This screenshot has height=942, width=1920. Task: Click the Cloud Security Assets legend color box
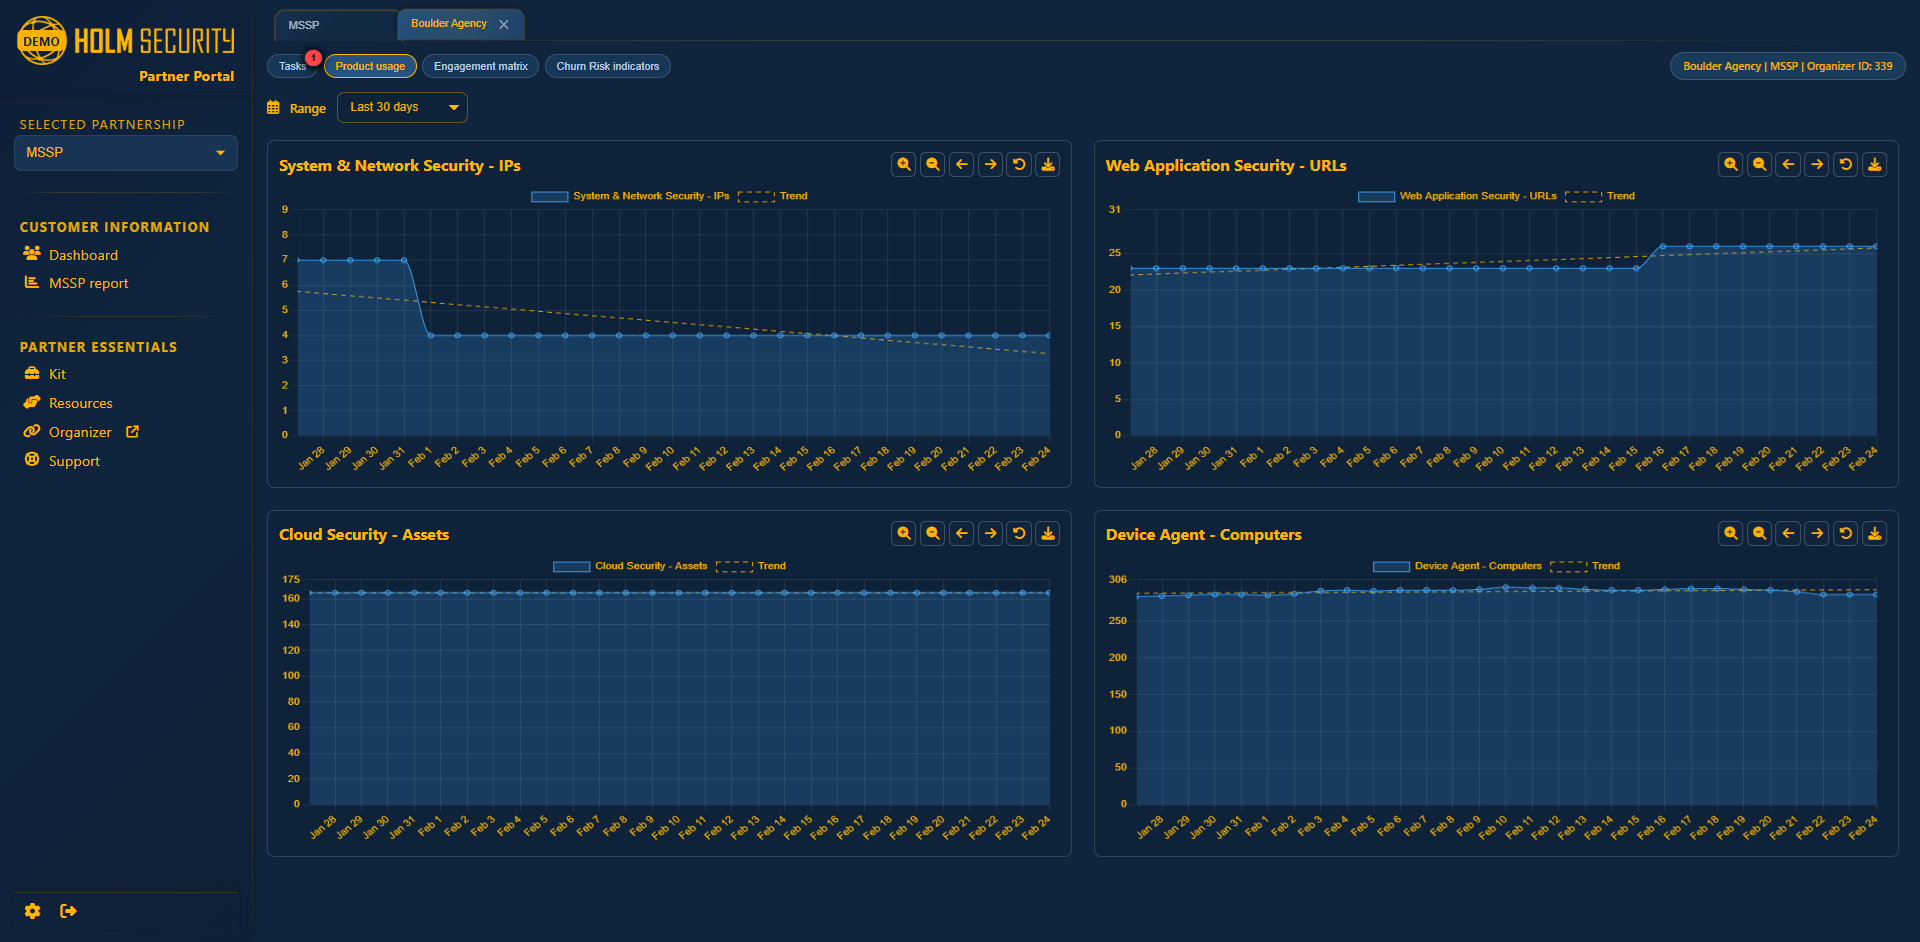click(x=571, y=566)
